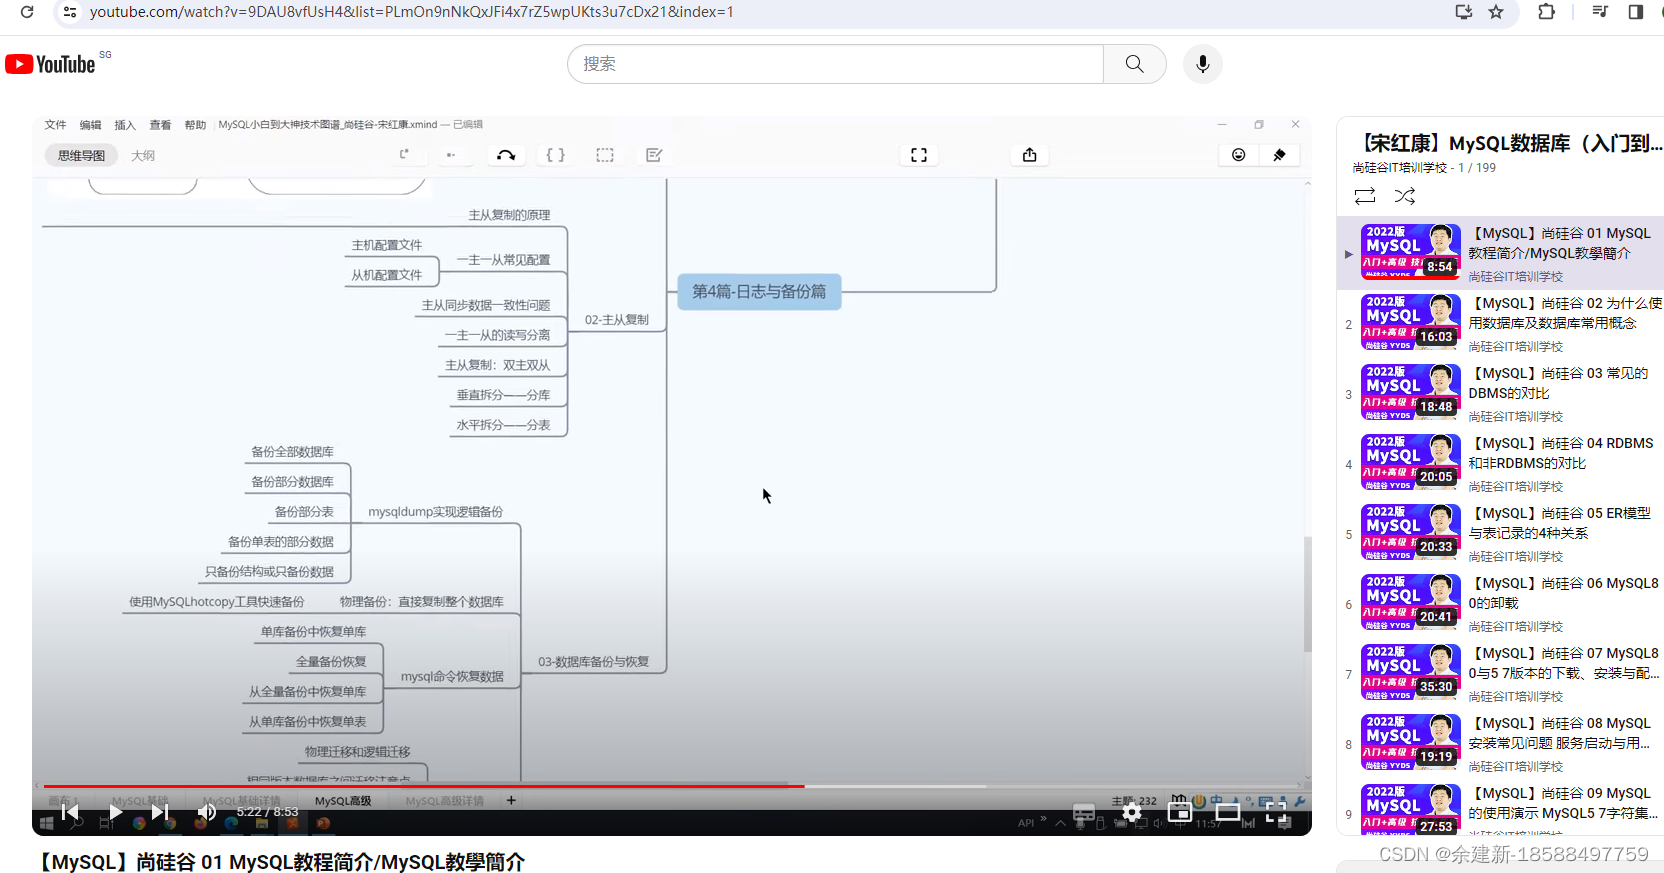Select the 第4篇-日志与备份篇 node
1664x873 pixels.
(x=759, y=292)
